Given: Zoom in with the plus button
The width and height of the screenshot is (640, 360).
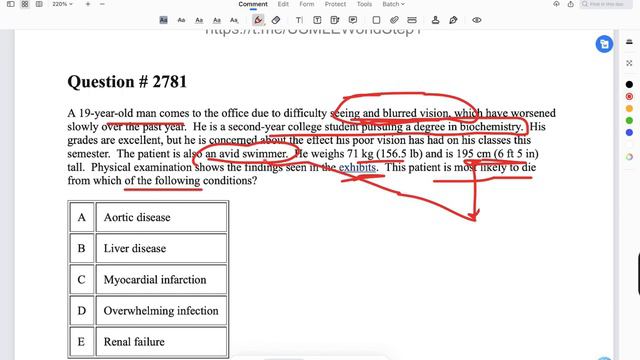Looking at the screenshot, I should [88, 4].
